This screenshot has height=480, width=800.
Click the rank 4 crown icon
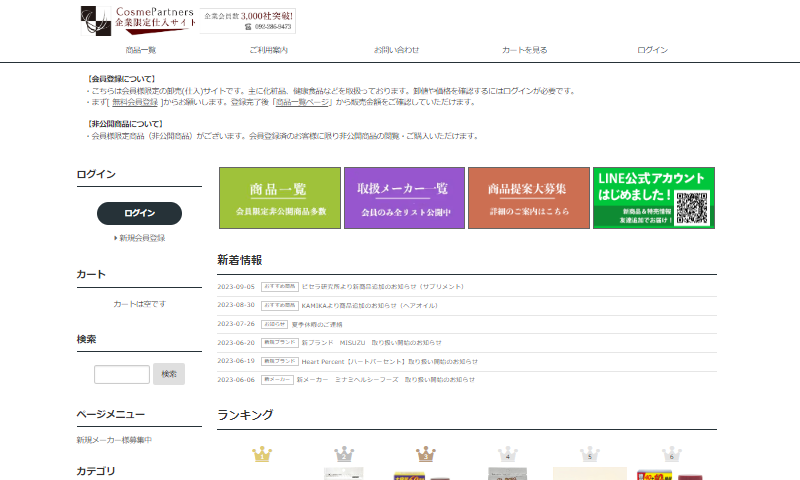[x=508, y=454]
